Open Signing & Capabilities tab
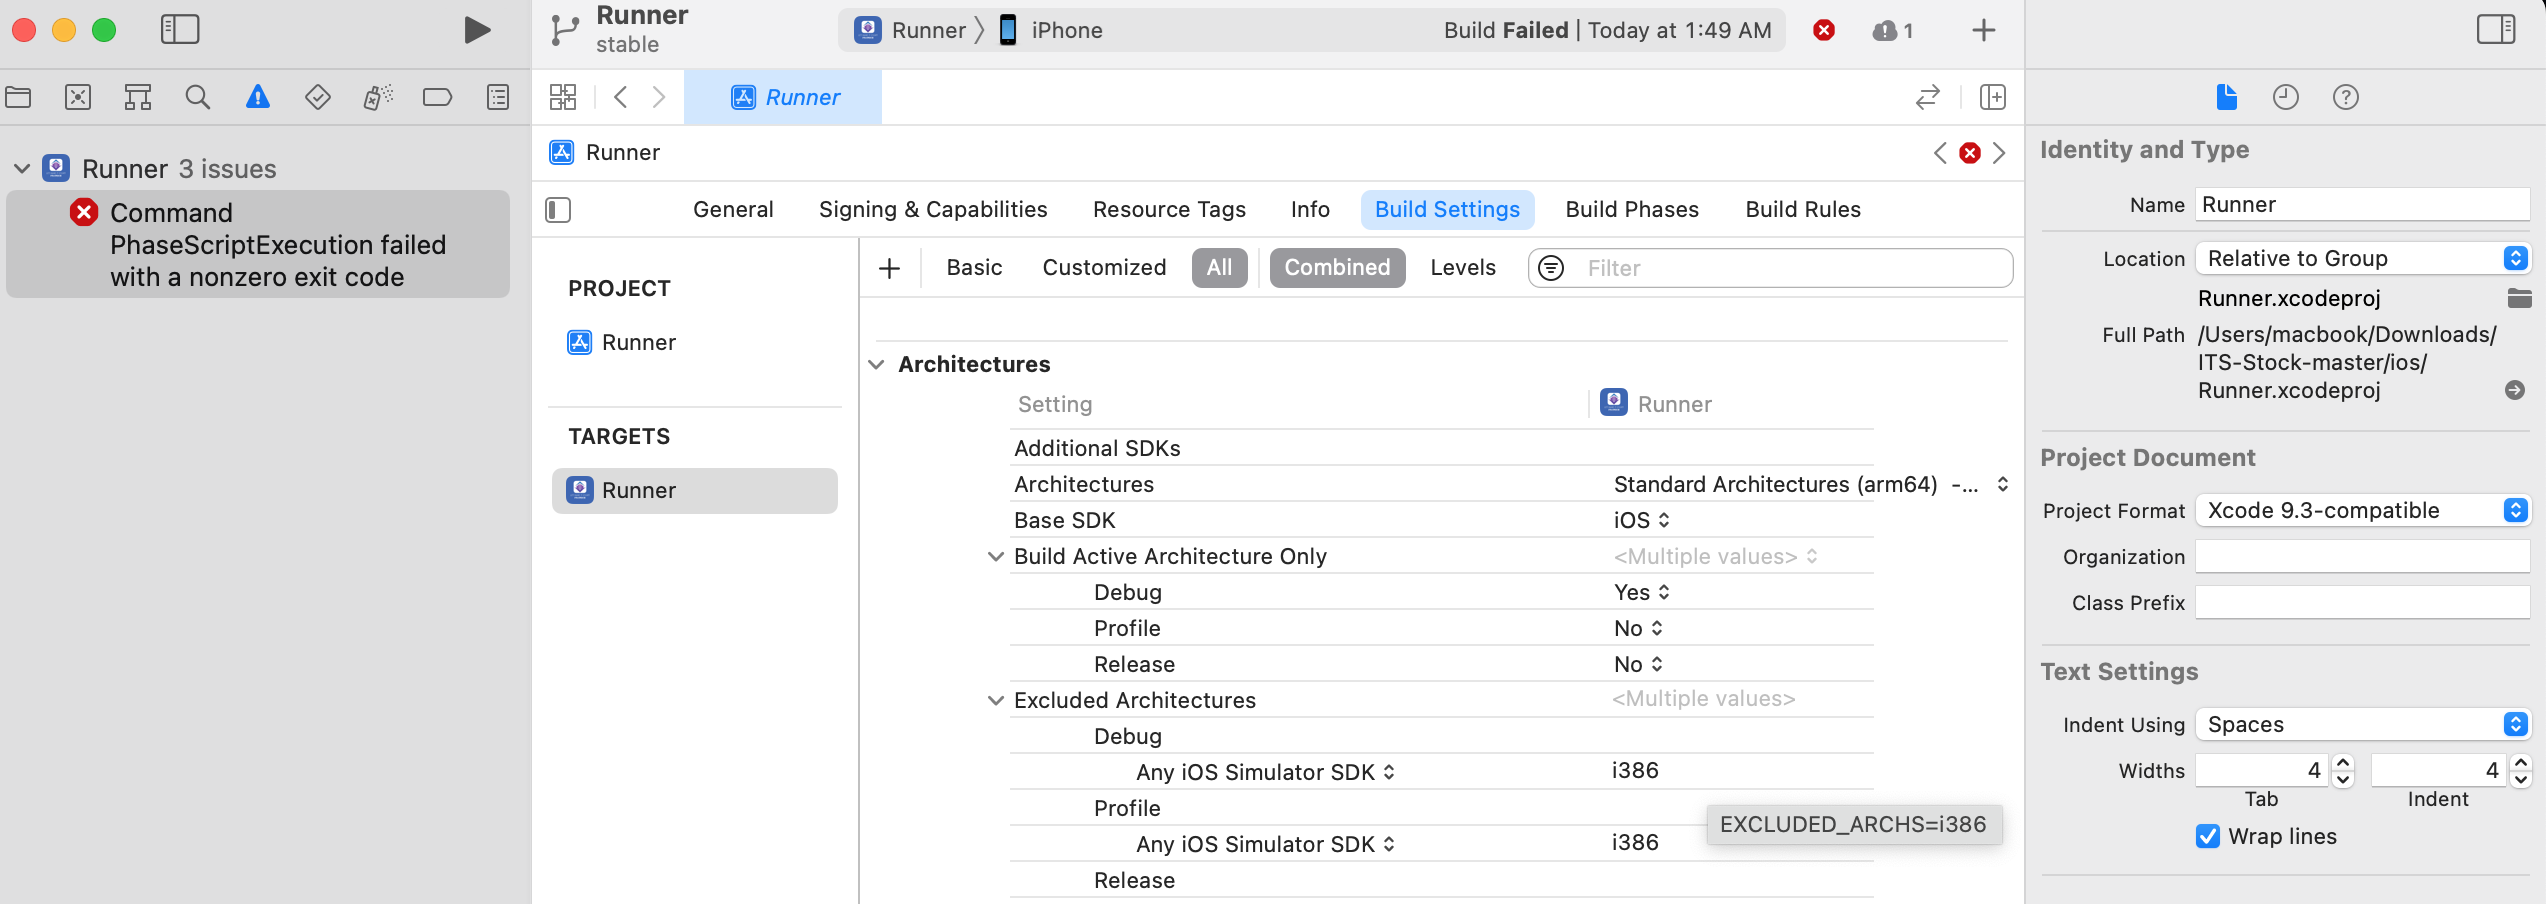The height and width of the screenshot is (904, 2546). [933, 210]
